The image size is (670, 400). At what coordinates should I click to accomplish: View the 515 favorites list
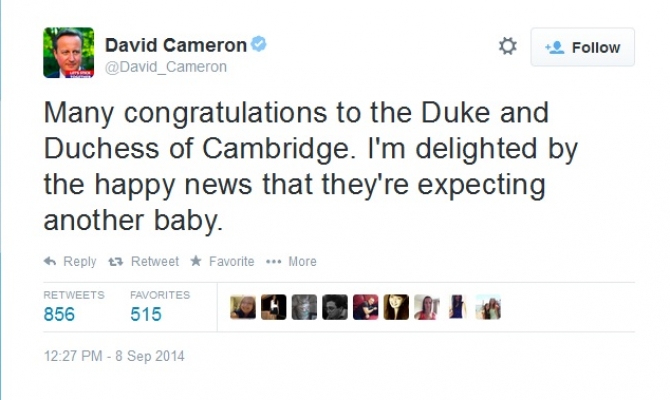click(146, 314)
